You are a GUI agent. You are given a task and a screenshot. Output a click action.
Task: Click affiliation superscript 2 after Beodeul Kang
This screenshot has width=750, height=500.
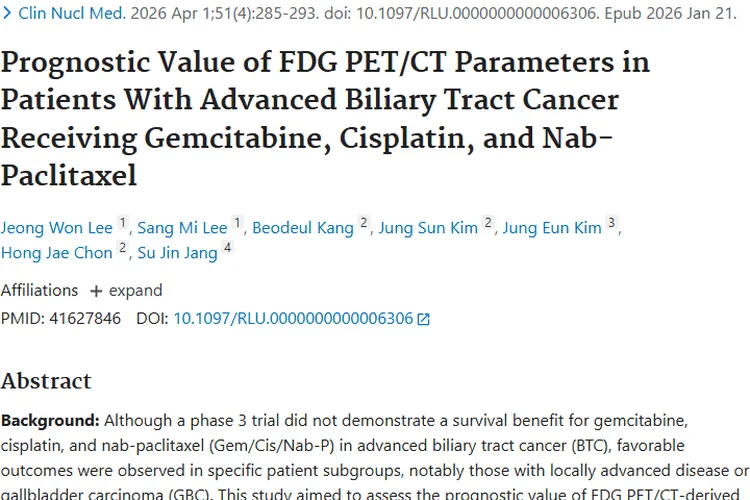click(364, 224)
